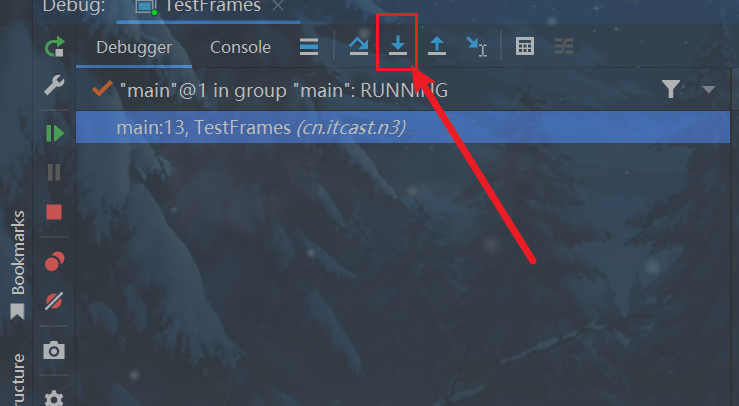Resume program with green play icon
The height and width of the screenshot is (406, 739).
(55, 133)
